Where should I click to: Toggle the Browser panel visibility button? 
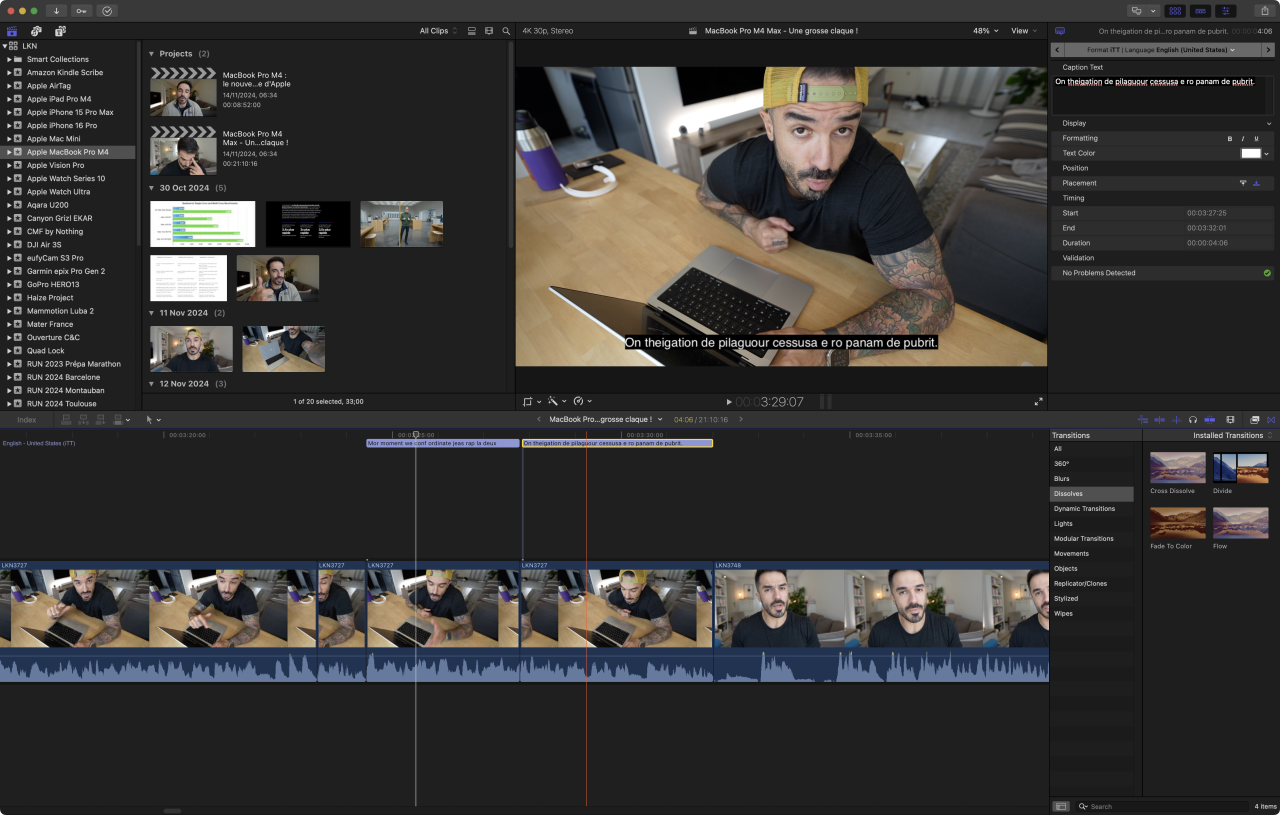coord(1175,10)
